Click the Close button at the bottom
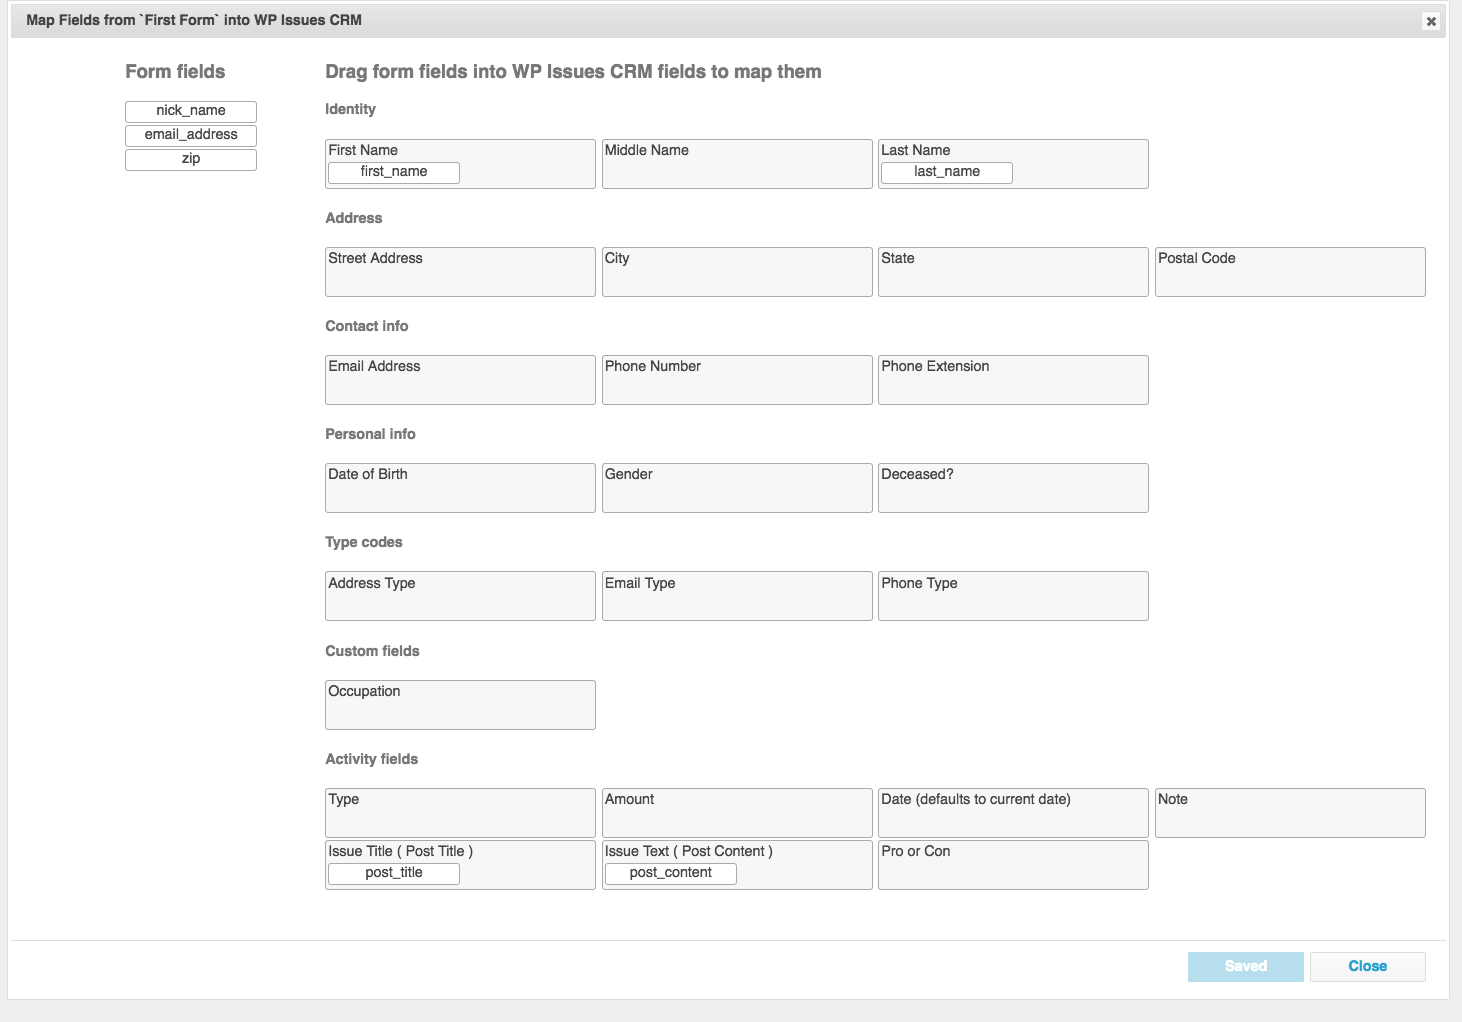The width and height of the screenshot is (1462, 1022). [1367, 966]
